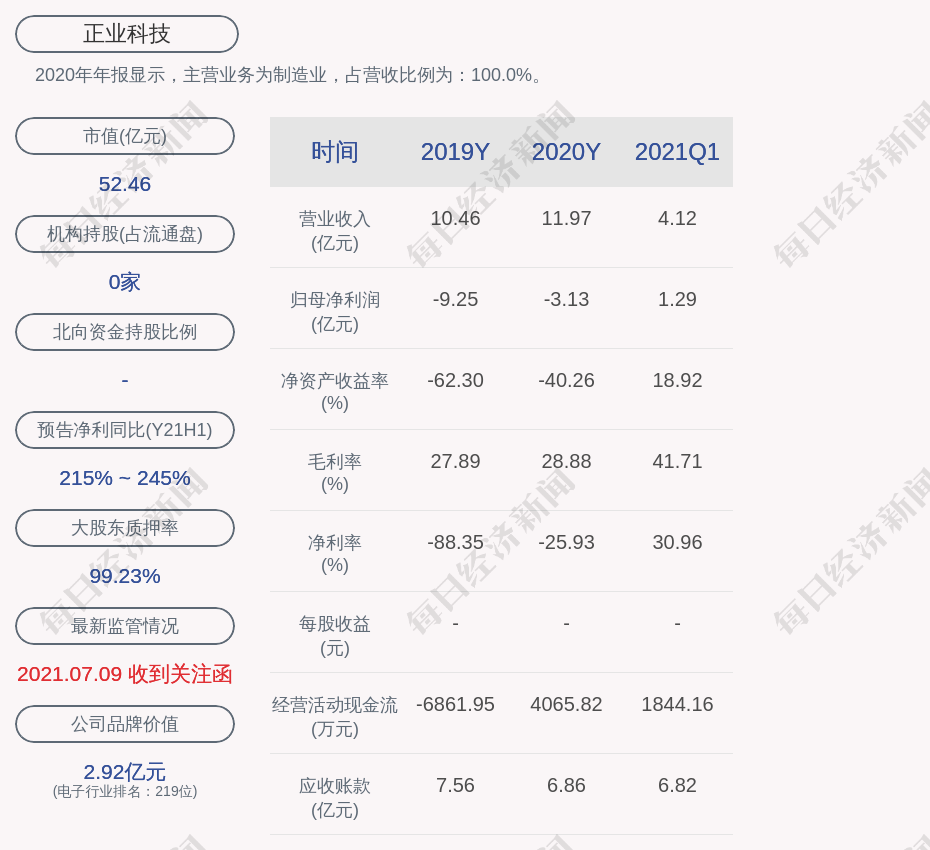The width and height of the screenshot is (930, 850).
Task: Click the 归母净利润(亿元) row label
Action: click(x=335, y=312)
